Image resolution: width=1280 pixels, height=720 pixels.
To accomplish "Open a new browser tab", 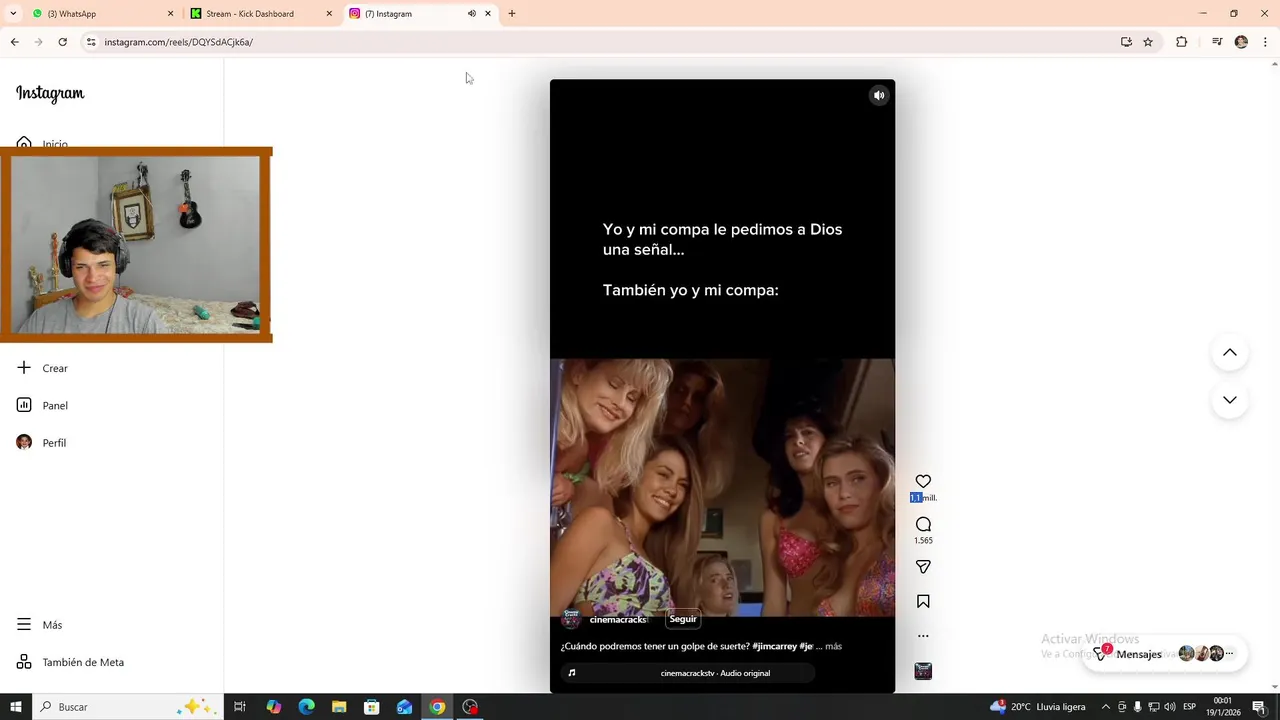I will pos(512,14).
